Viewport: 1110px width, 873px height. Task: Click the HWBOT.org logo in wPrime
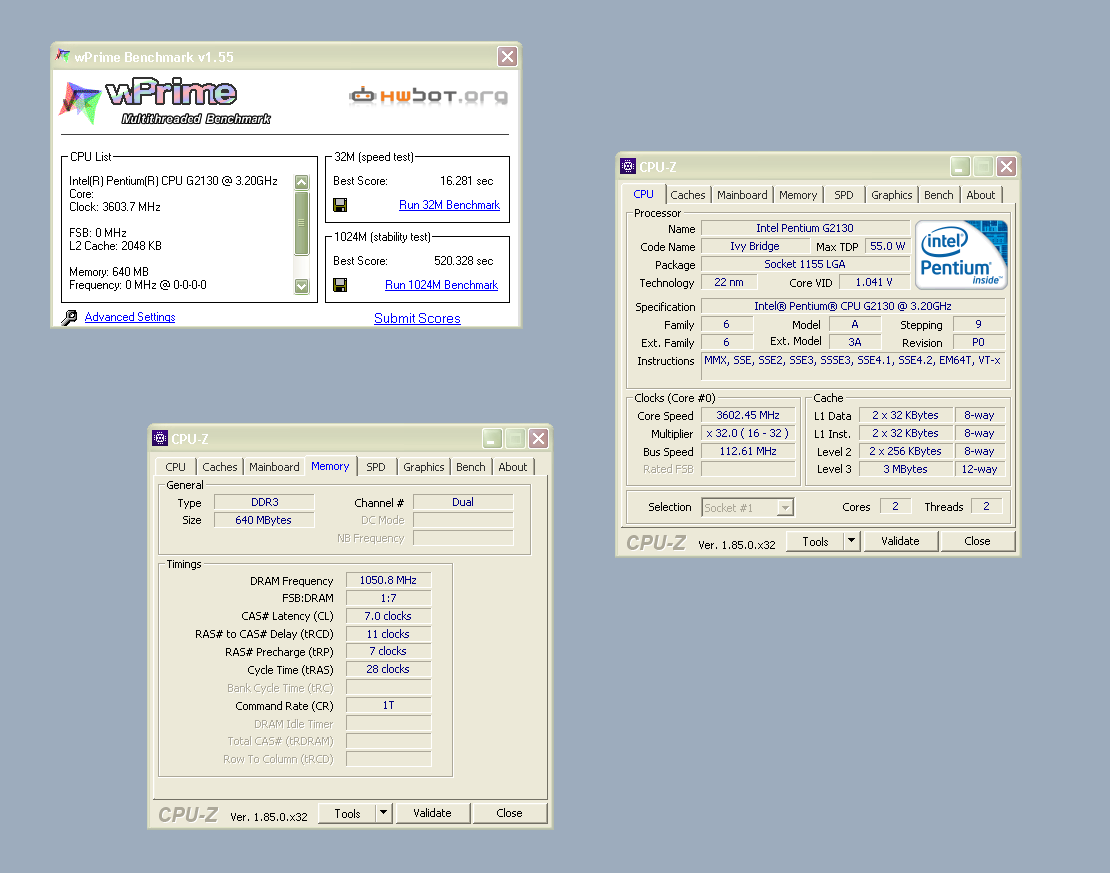point(428,96)
